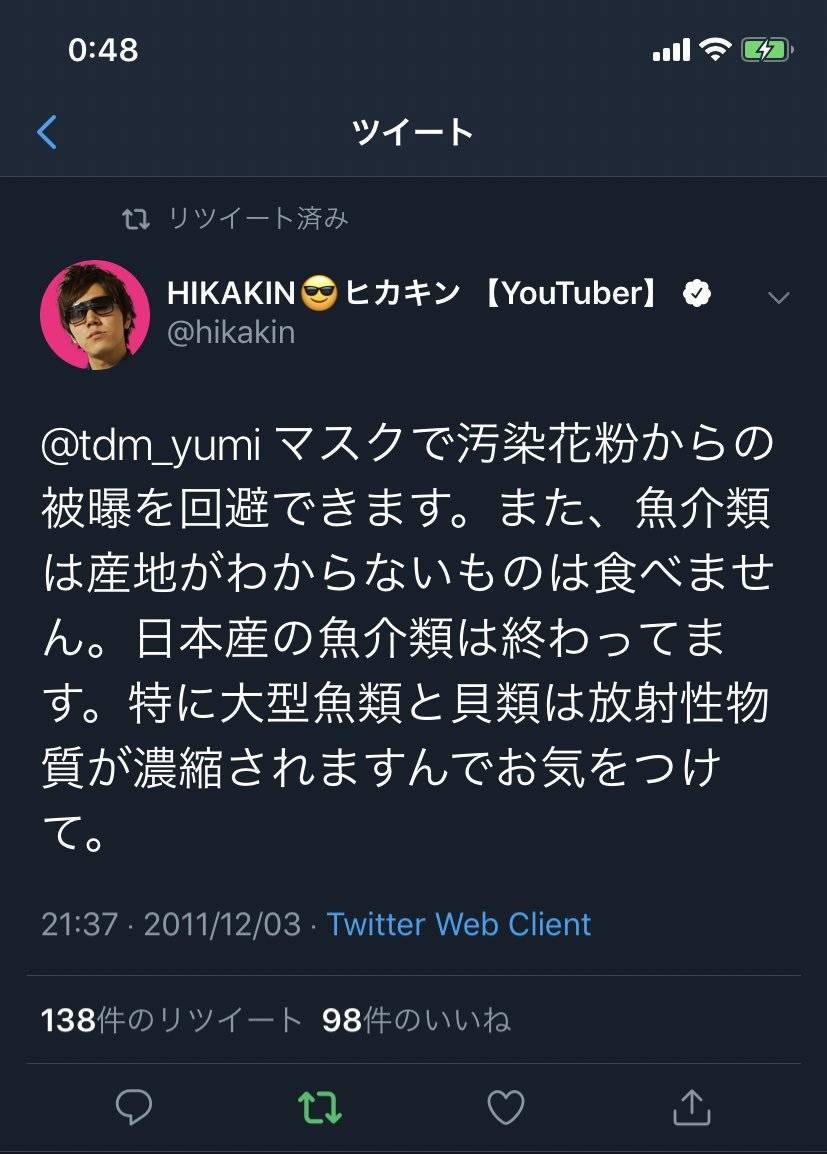Tap the tweet timestamp 21:37 2011/12/03
The height and width of the screenshot is (1154, 827).
pos(171,924)
